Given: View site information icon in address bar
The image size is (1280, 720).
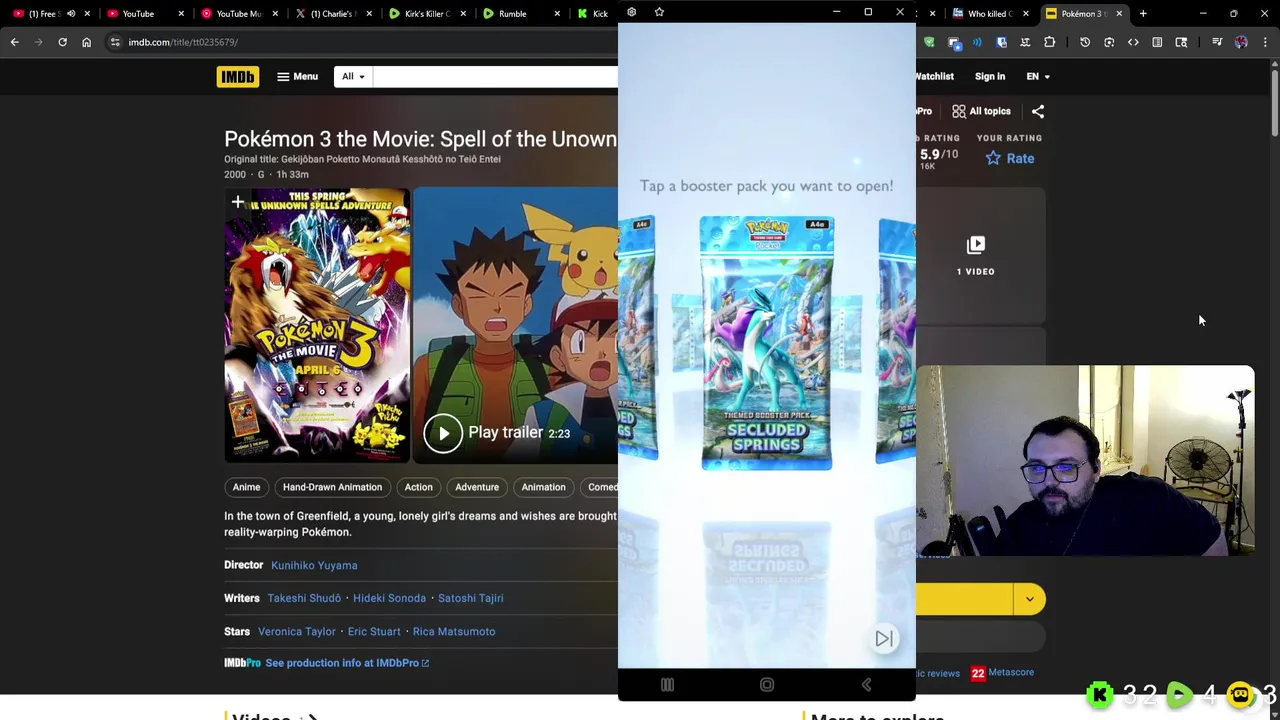Looking at the screenshot, I should (115, 42).
